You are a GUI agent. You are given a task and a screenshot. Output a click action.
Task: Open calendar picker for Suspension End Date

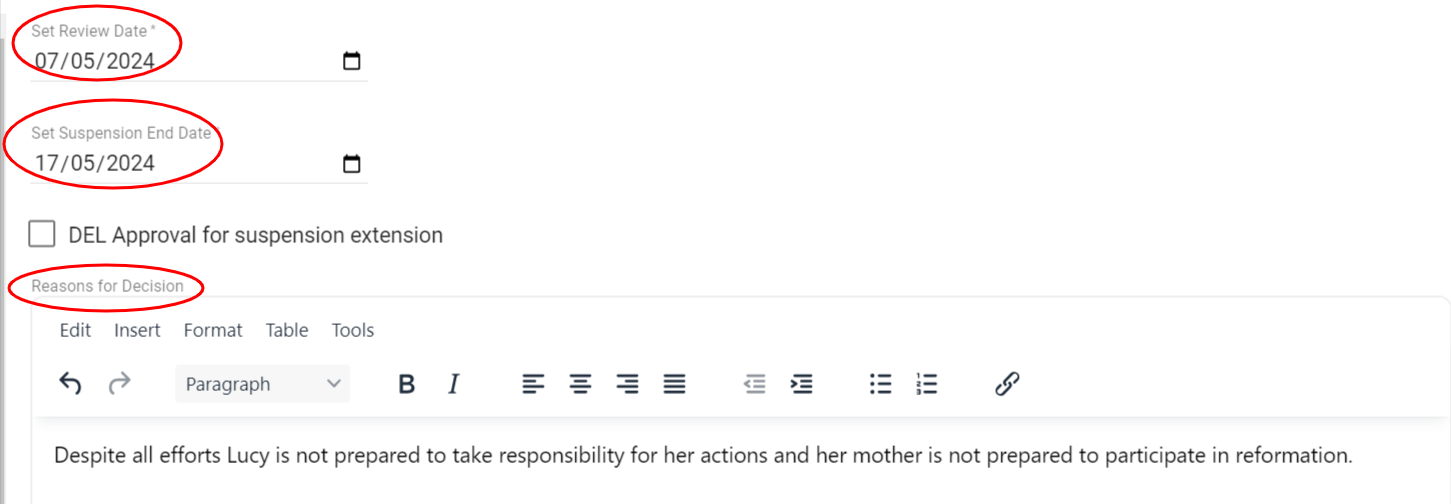pyautogui.click(x=351, y=164)
